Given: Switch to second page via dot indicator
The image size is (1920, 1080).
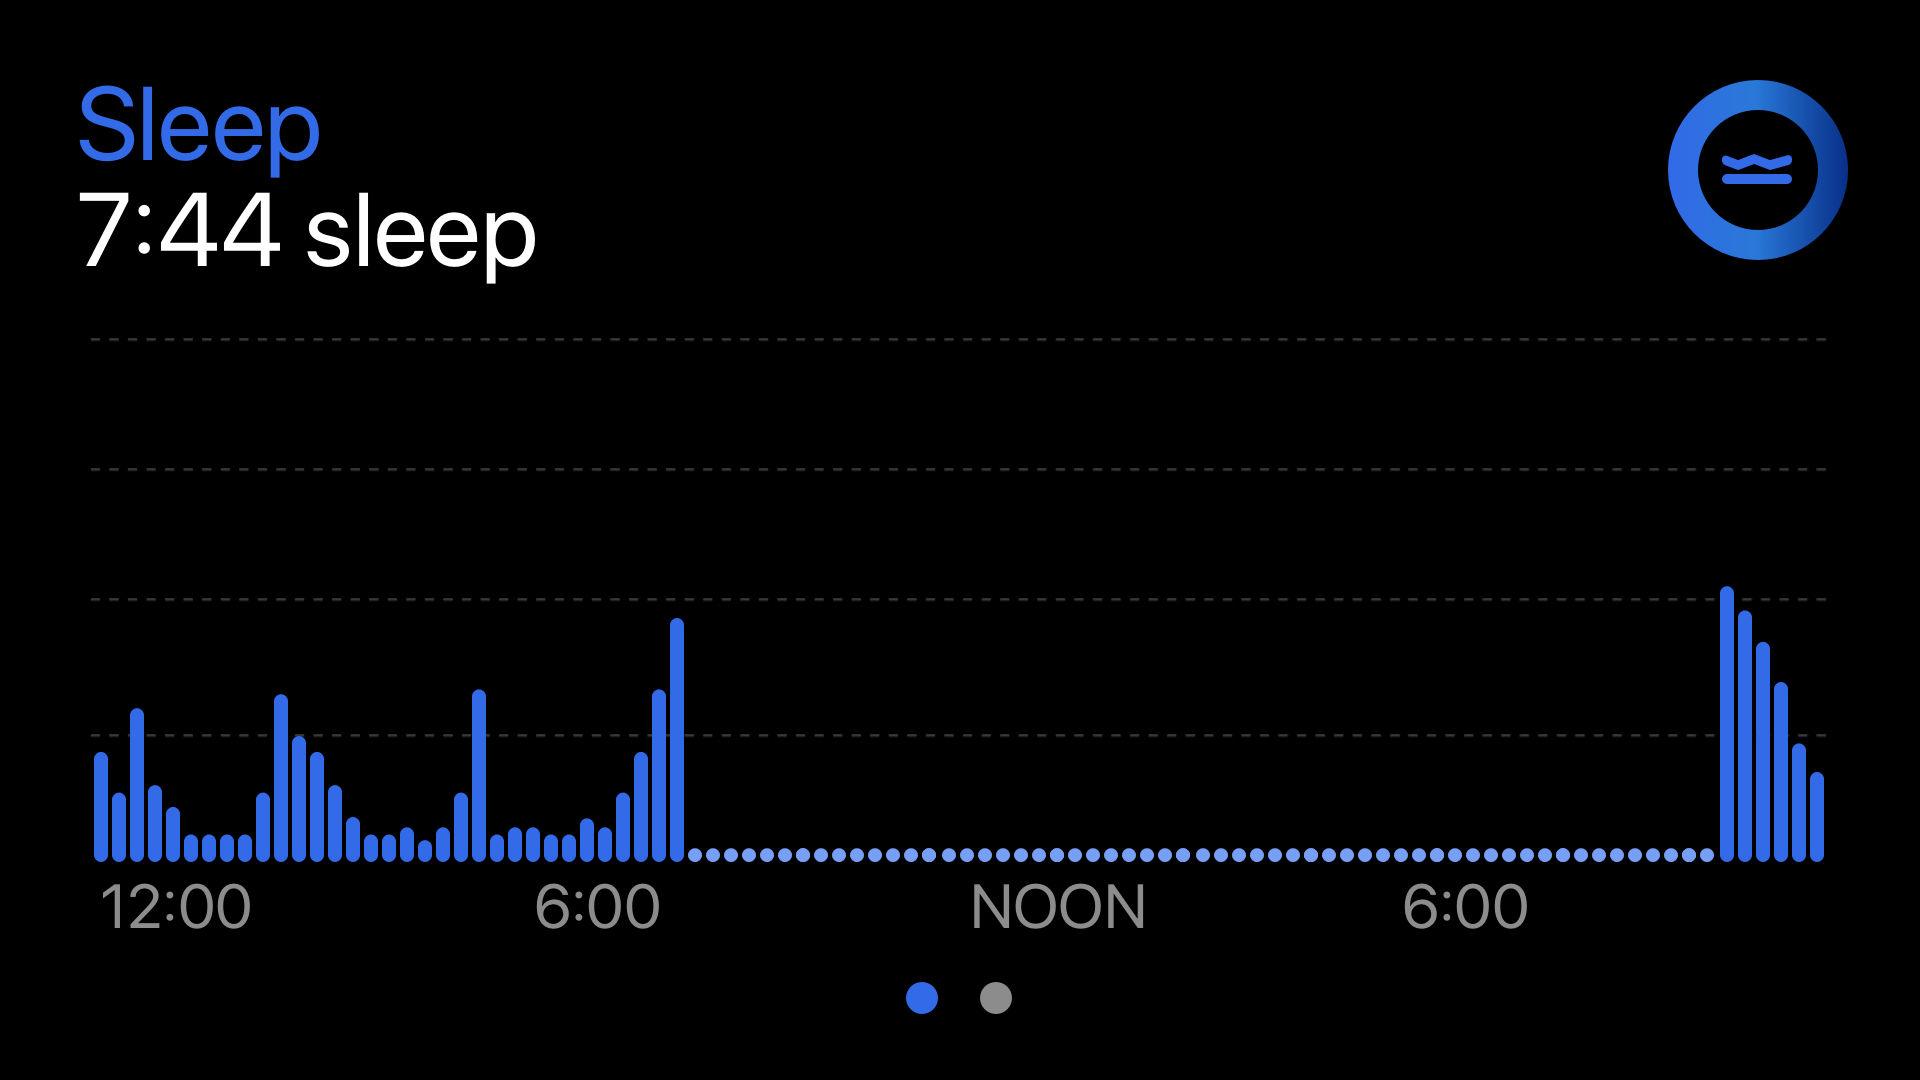Looking at the screenshot, I should click(x=996, y=998).
